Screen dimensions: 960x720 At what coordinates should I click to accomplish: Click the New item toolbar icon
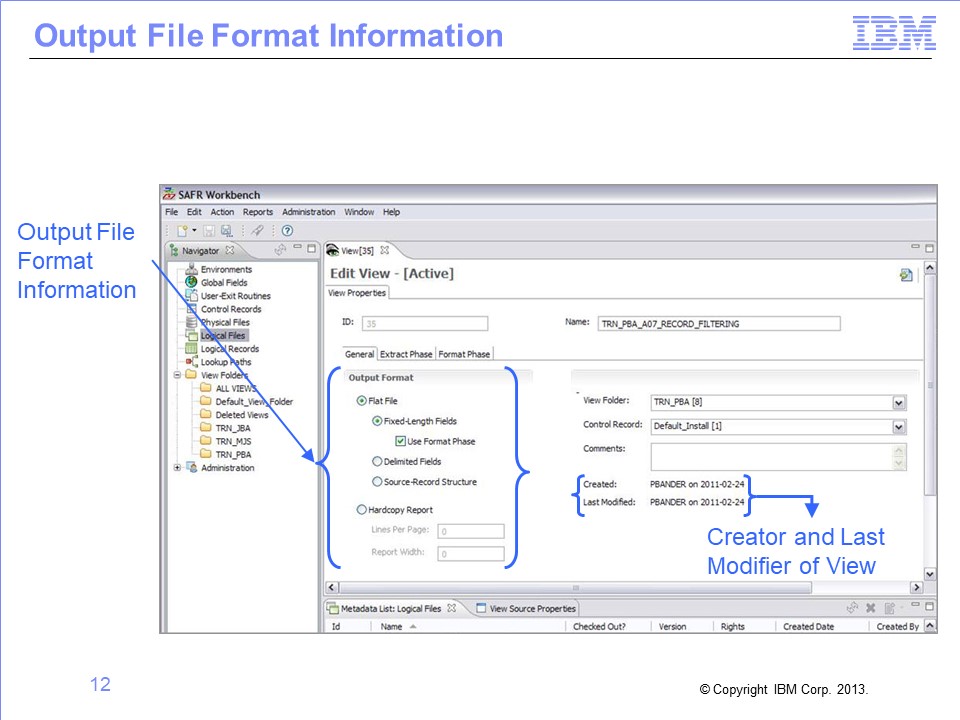click(x=182, y=231)
